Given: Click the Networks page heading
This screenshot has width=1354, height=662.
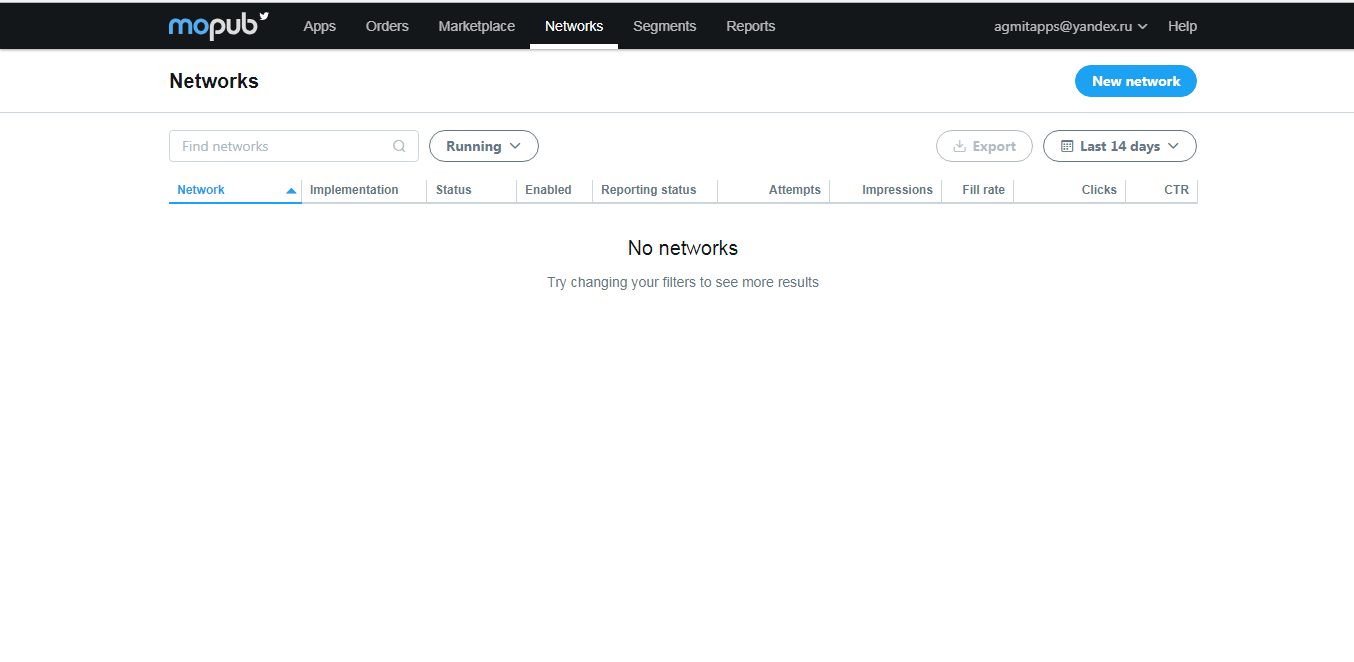Looking at the screenshot, I should [x=214, y=81].
